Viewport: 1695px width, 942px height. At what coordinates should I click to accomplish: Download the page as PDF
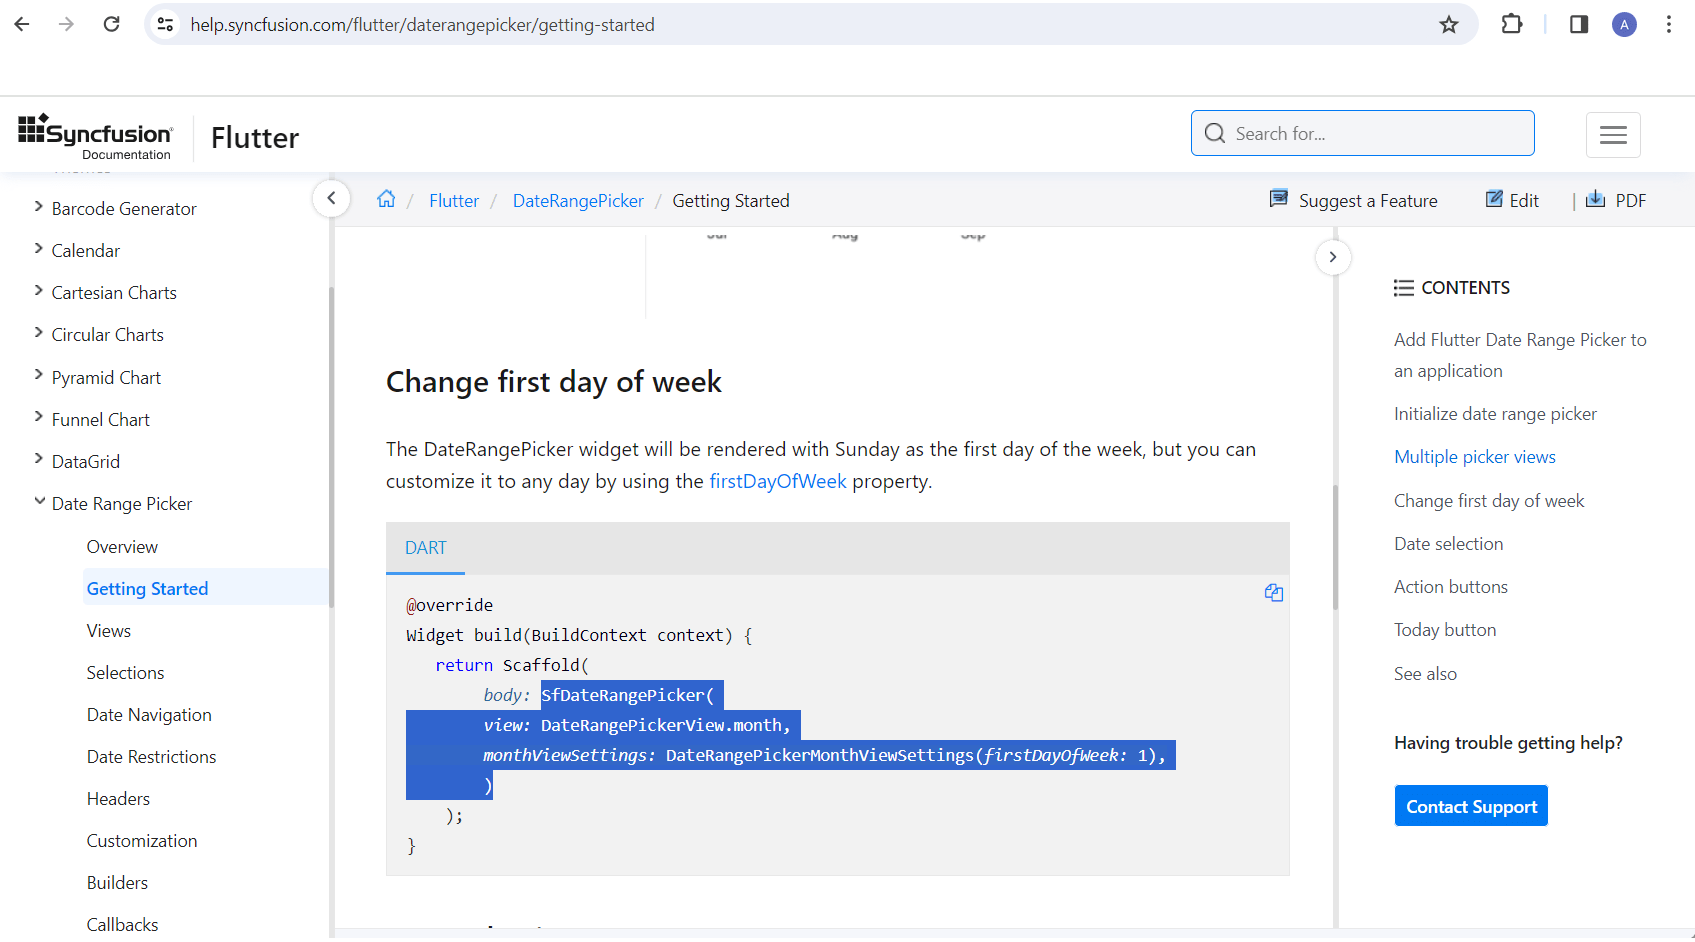point(1617,200)
